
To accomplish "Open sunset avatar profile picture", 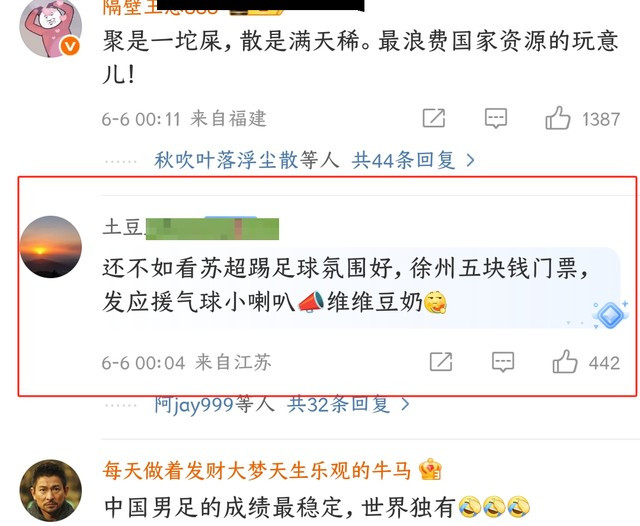I will 51,247.
